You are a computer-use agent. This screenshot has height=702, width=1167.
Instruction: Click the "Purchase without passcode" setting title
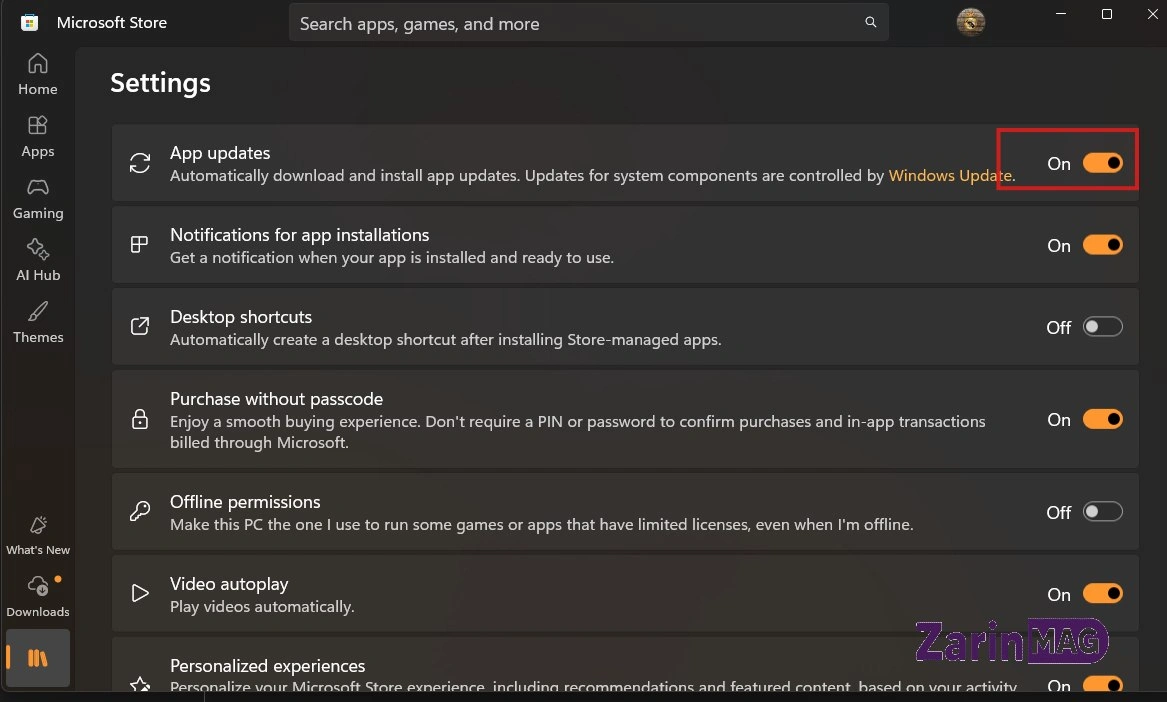click(276, 398)
